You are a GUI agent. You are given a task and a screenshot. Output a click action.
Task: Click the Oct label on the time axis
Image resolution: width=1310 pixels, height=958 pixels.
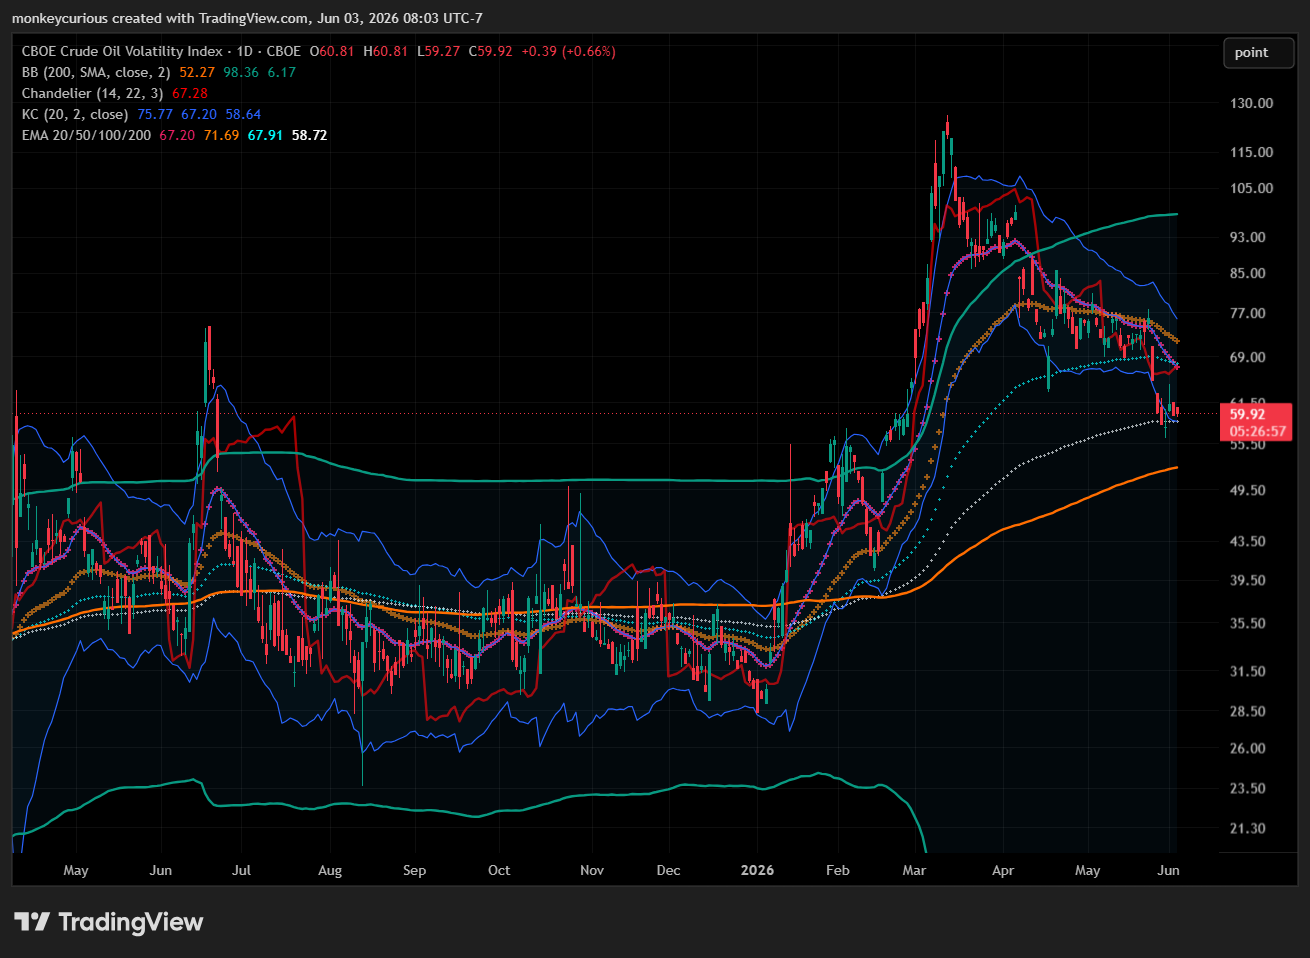pos(499,870)
